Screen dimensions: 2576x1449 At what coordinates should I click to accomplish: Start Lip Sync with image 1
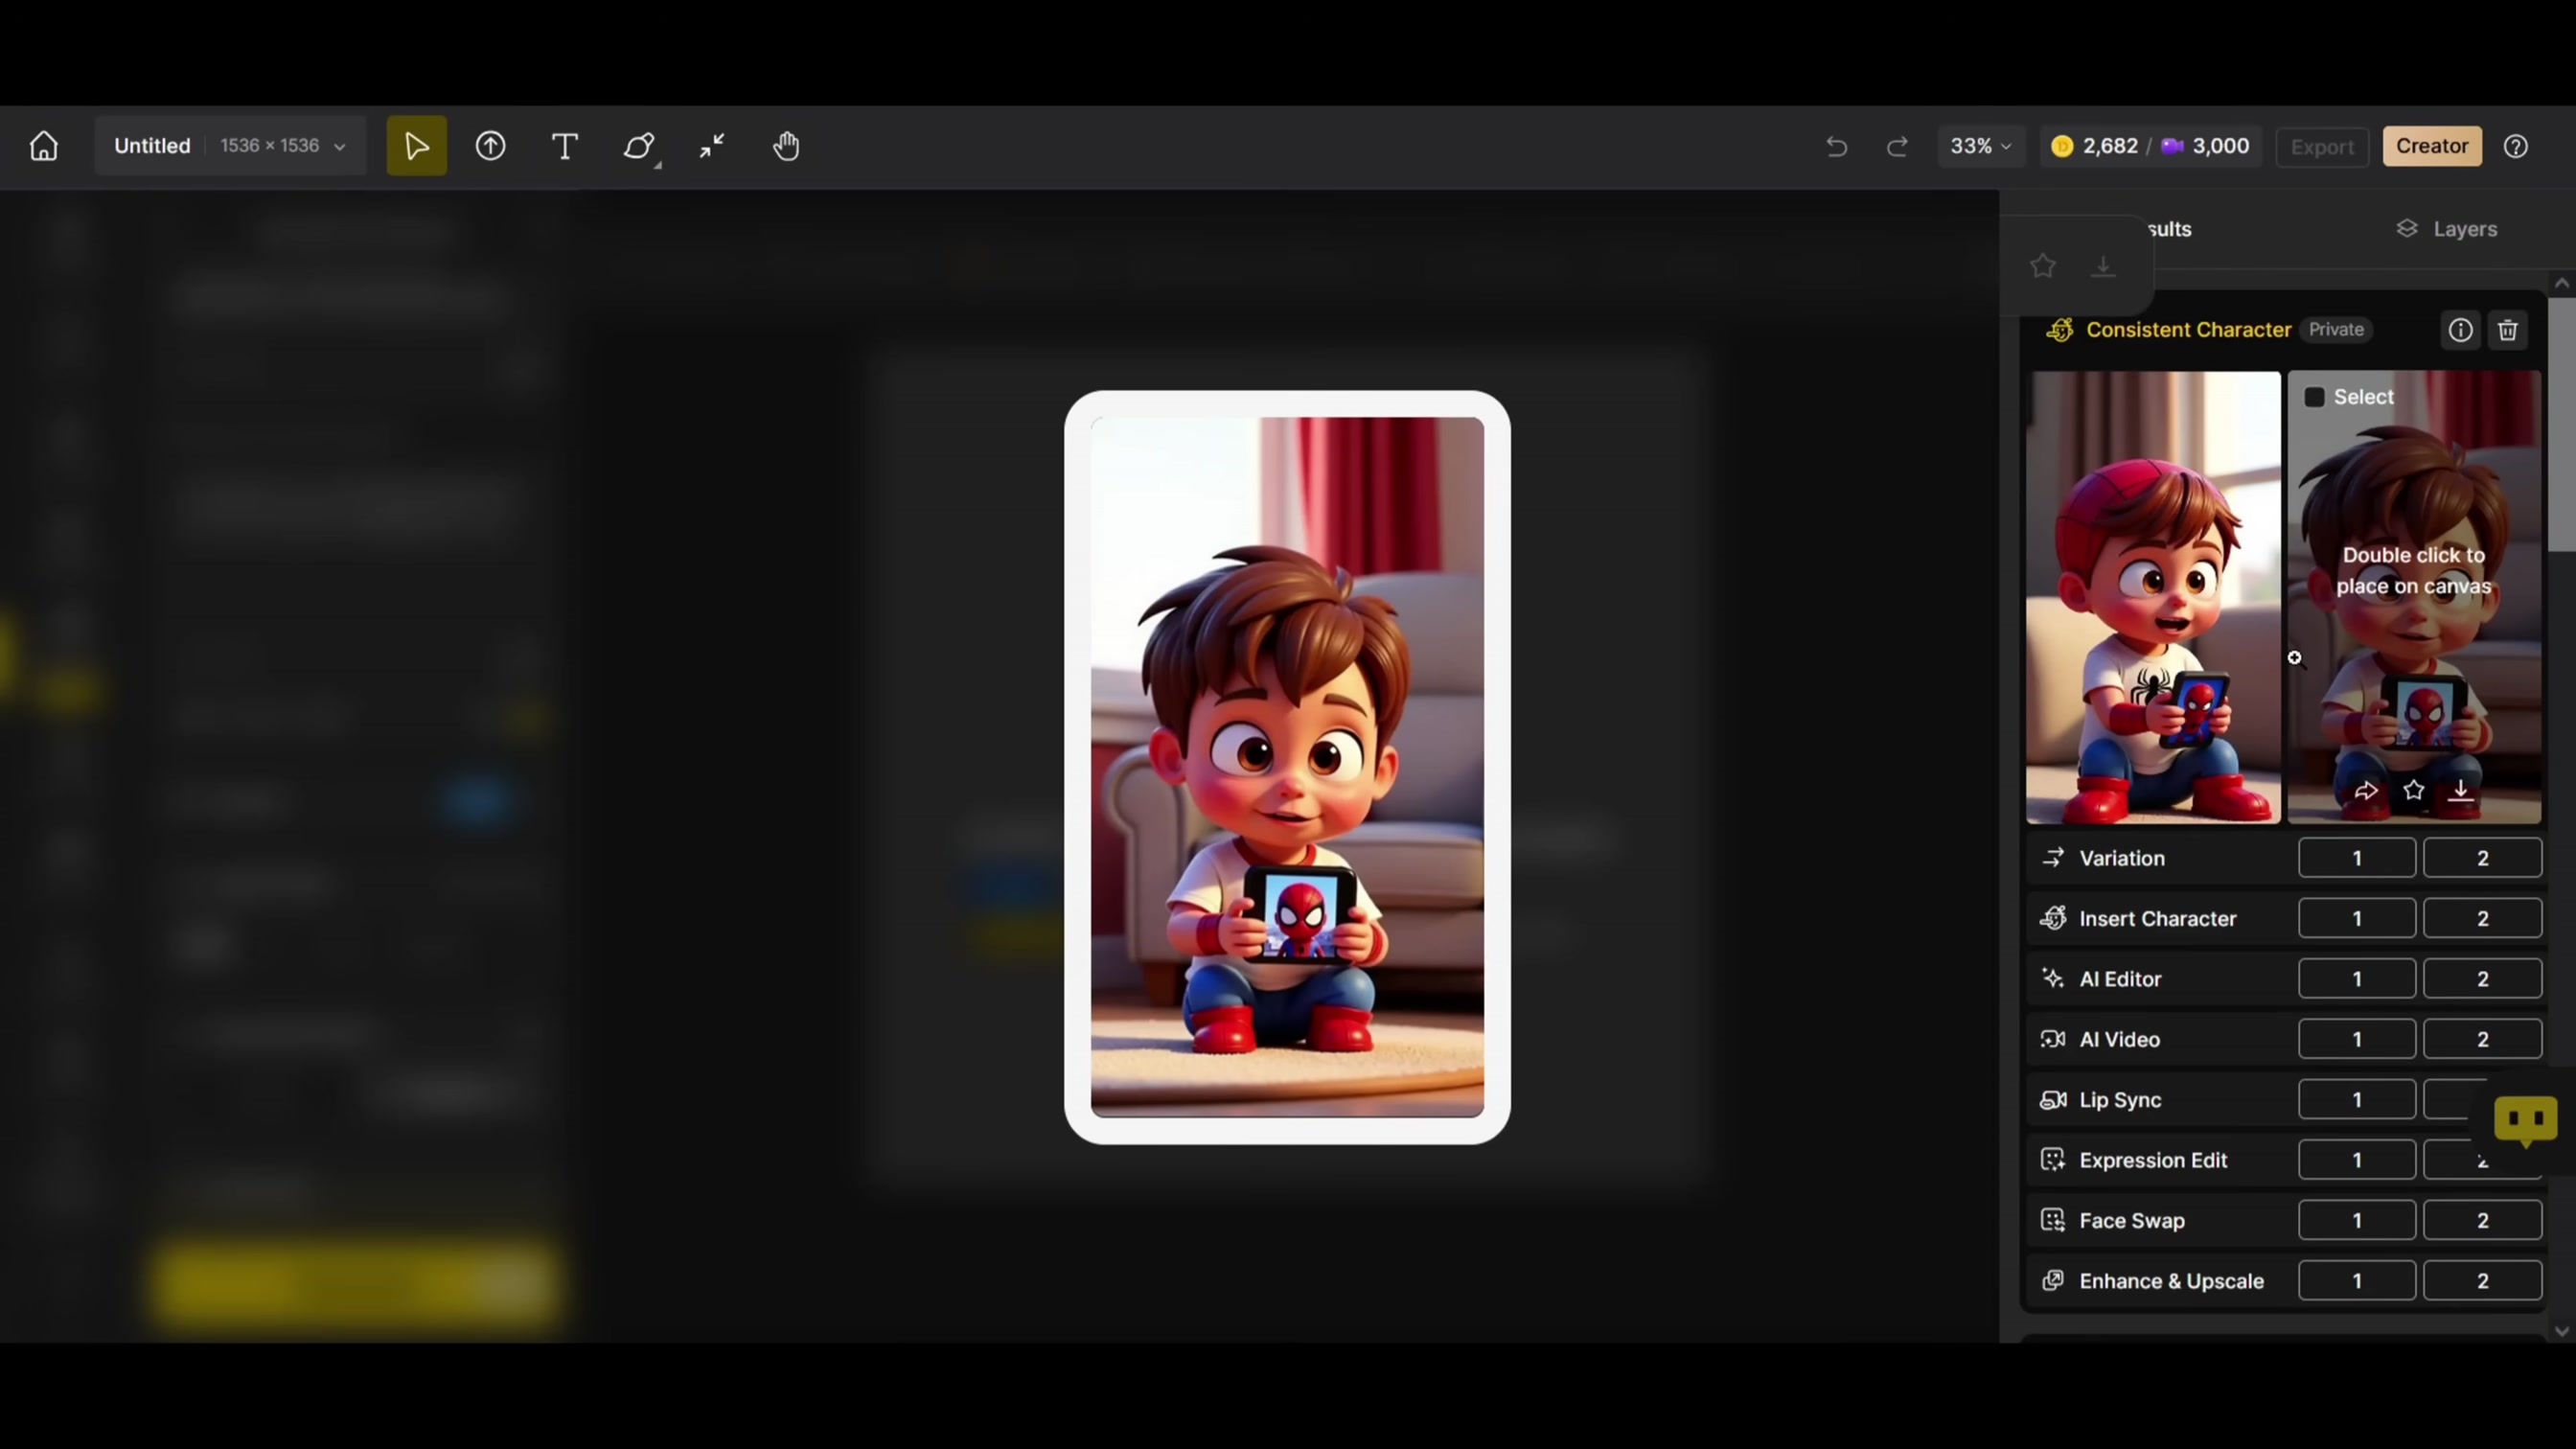[2357, 1100]
